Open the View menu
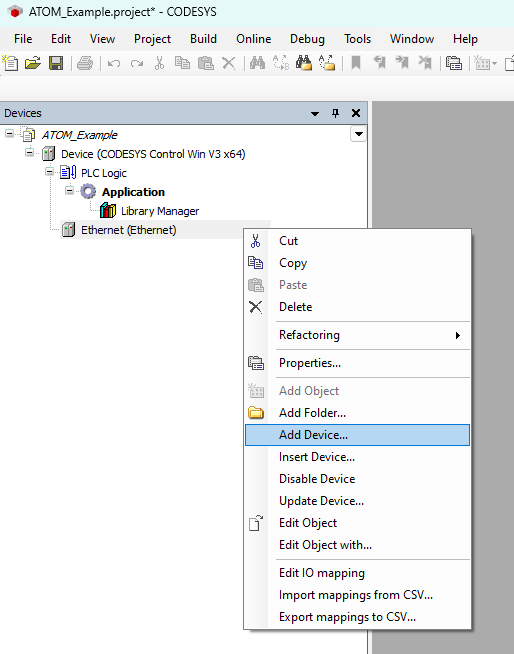 (102, 39)
